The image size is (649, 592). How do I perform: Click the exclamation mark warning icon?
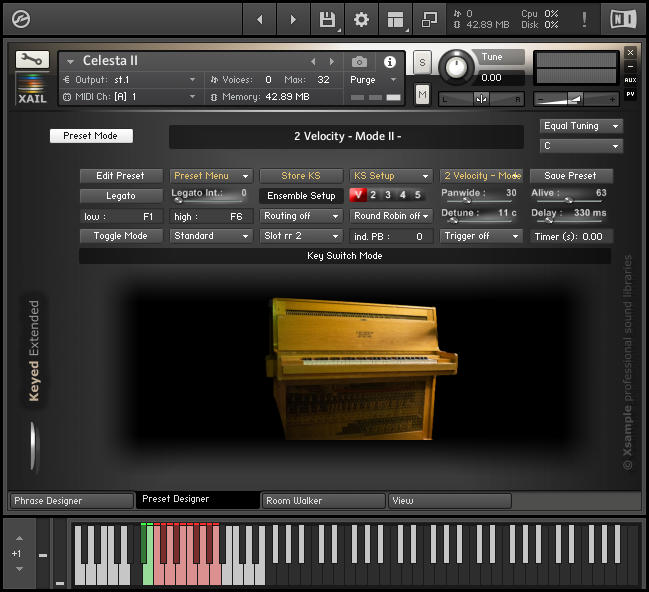pyautogui.click(x=584, y=19)
